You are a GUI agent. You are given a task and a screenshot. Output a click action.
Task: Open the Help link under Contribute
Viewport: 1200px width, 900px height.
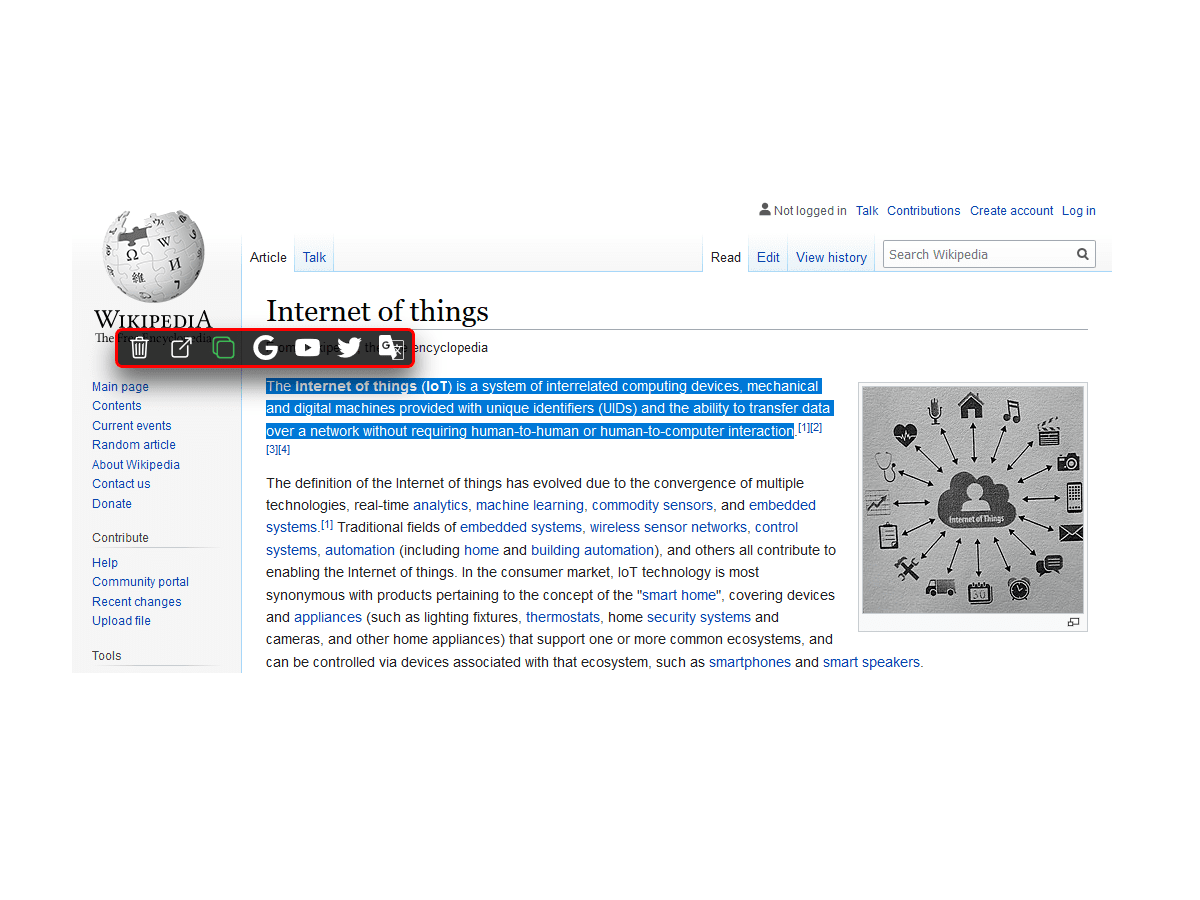click(105, 563)
